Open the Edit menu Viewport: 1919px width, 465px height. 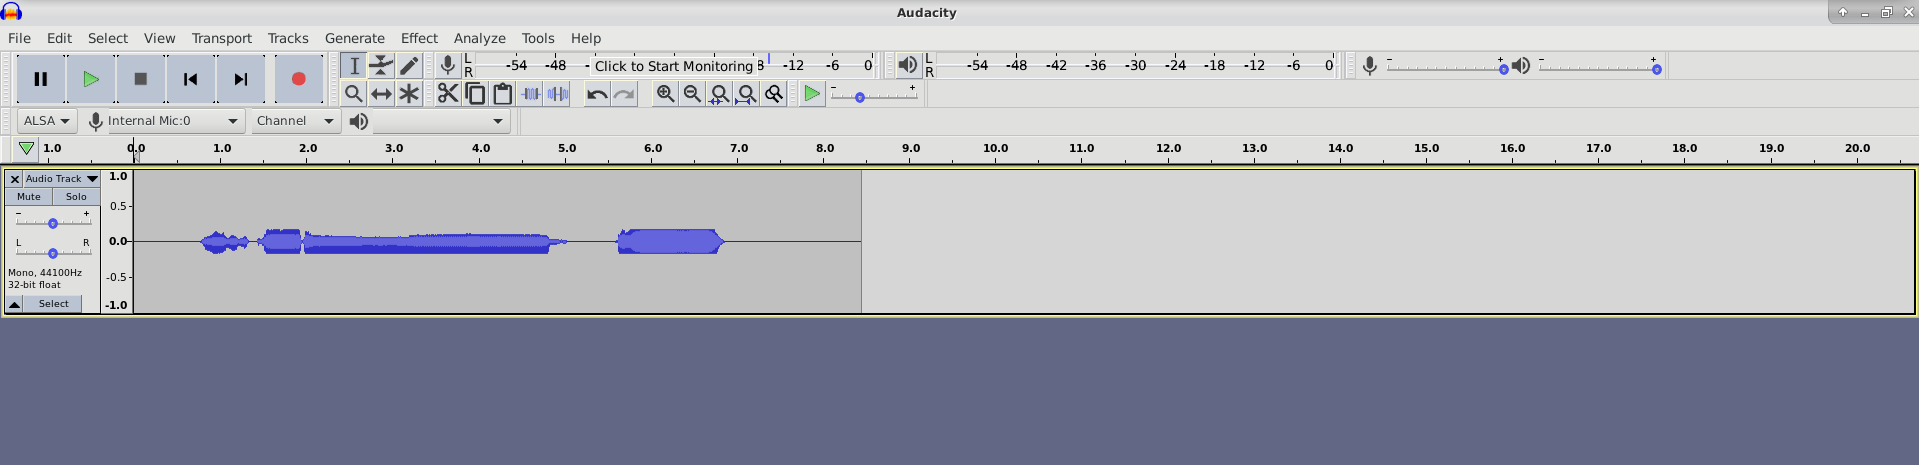[59, 38]
